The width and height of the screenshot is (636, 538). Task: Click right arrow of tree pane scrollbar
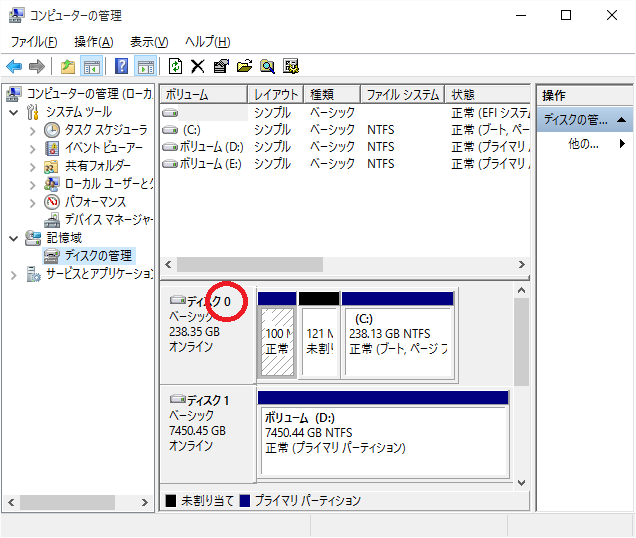click(x=145, y=502)
